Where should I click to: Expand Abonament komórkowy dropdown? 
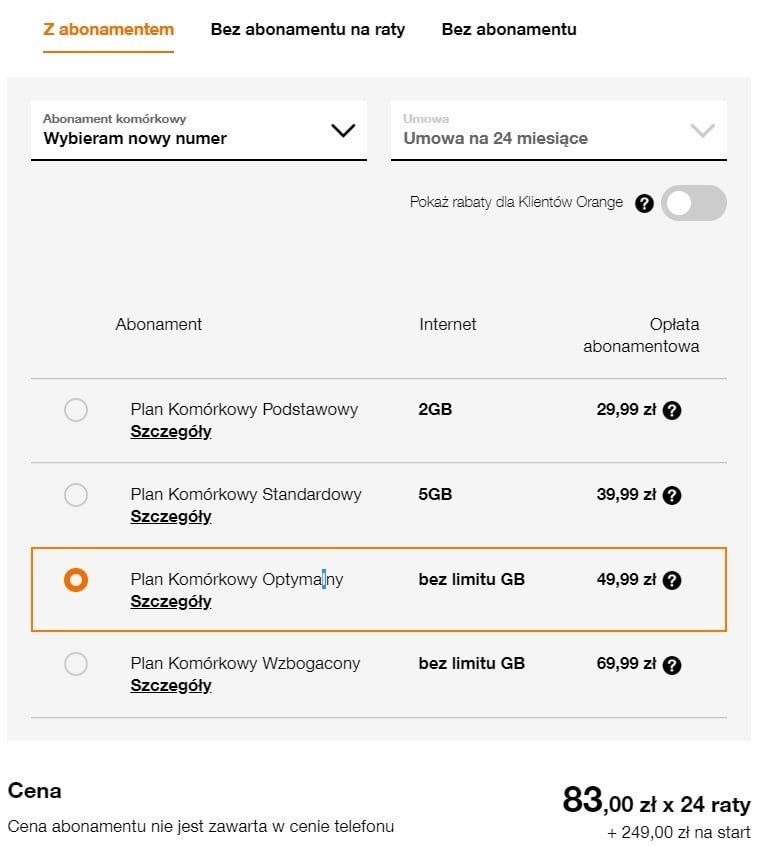click(x=199, y=131)
